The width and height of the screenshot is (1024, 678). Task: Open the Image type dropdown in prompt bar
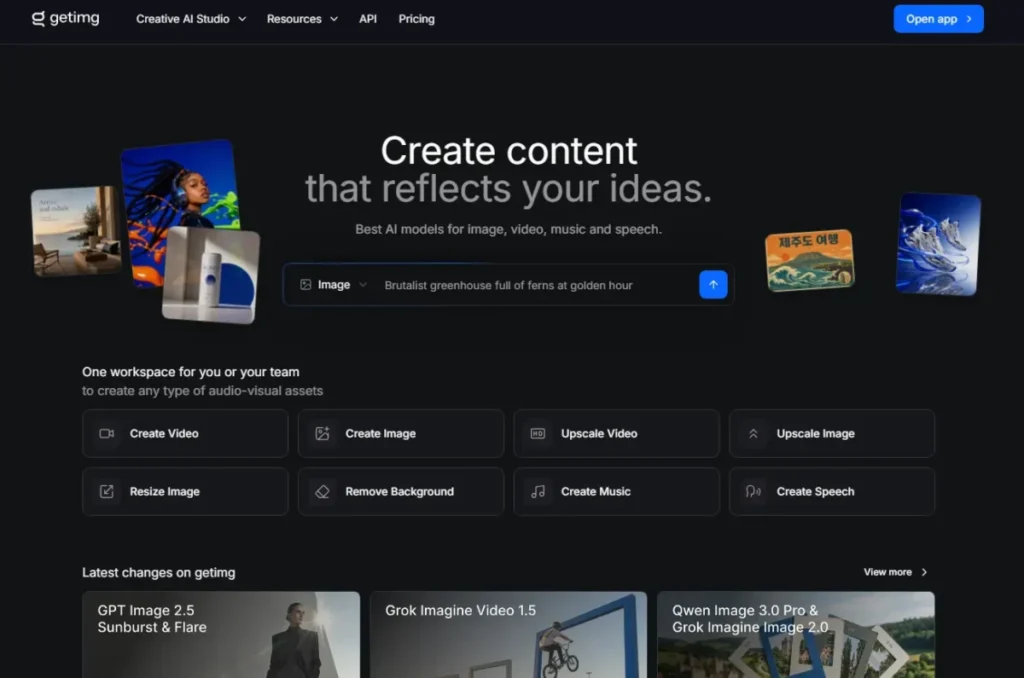334,285
